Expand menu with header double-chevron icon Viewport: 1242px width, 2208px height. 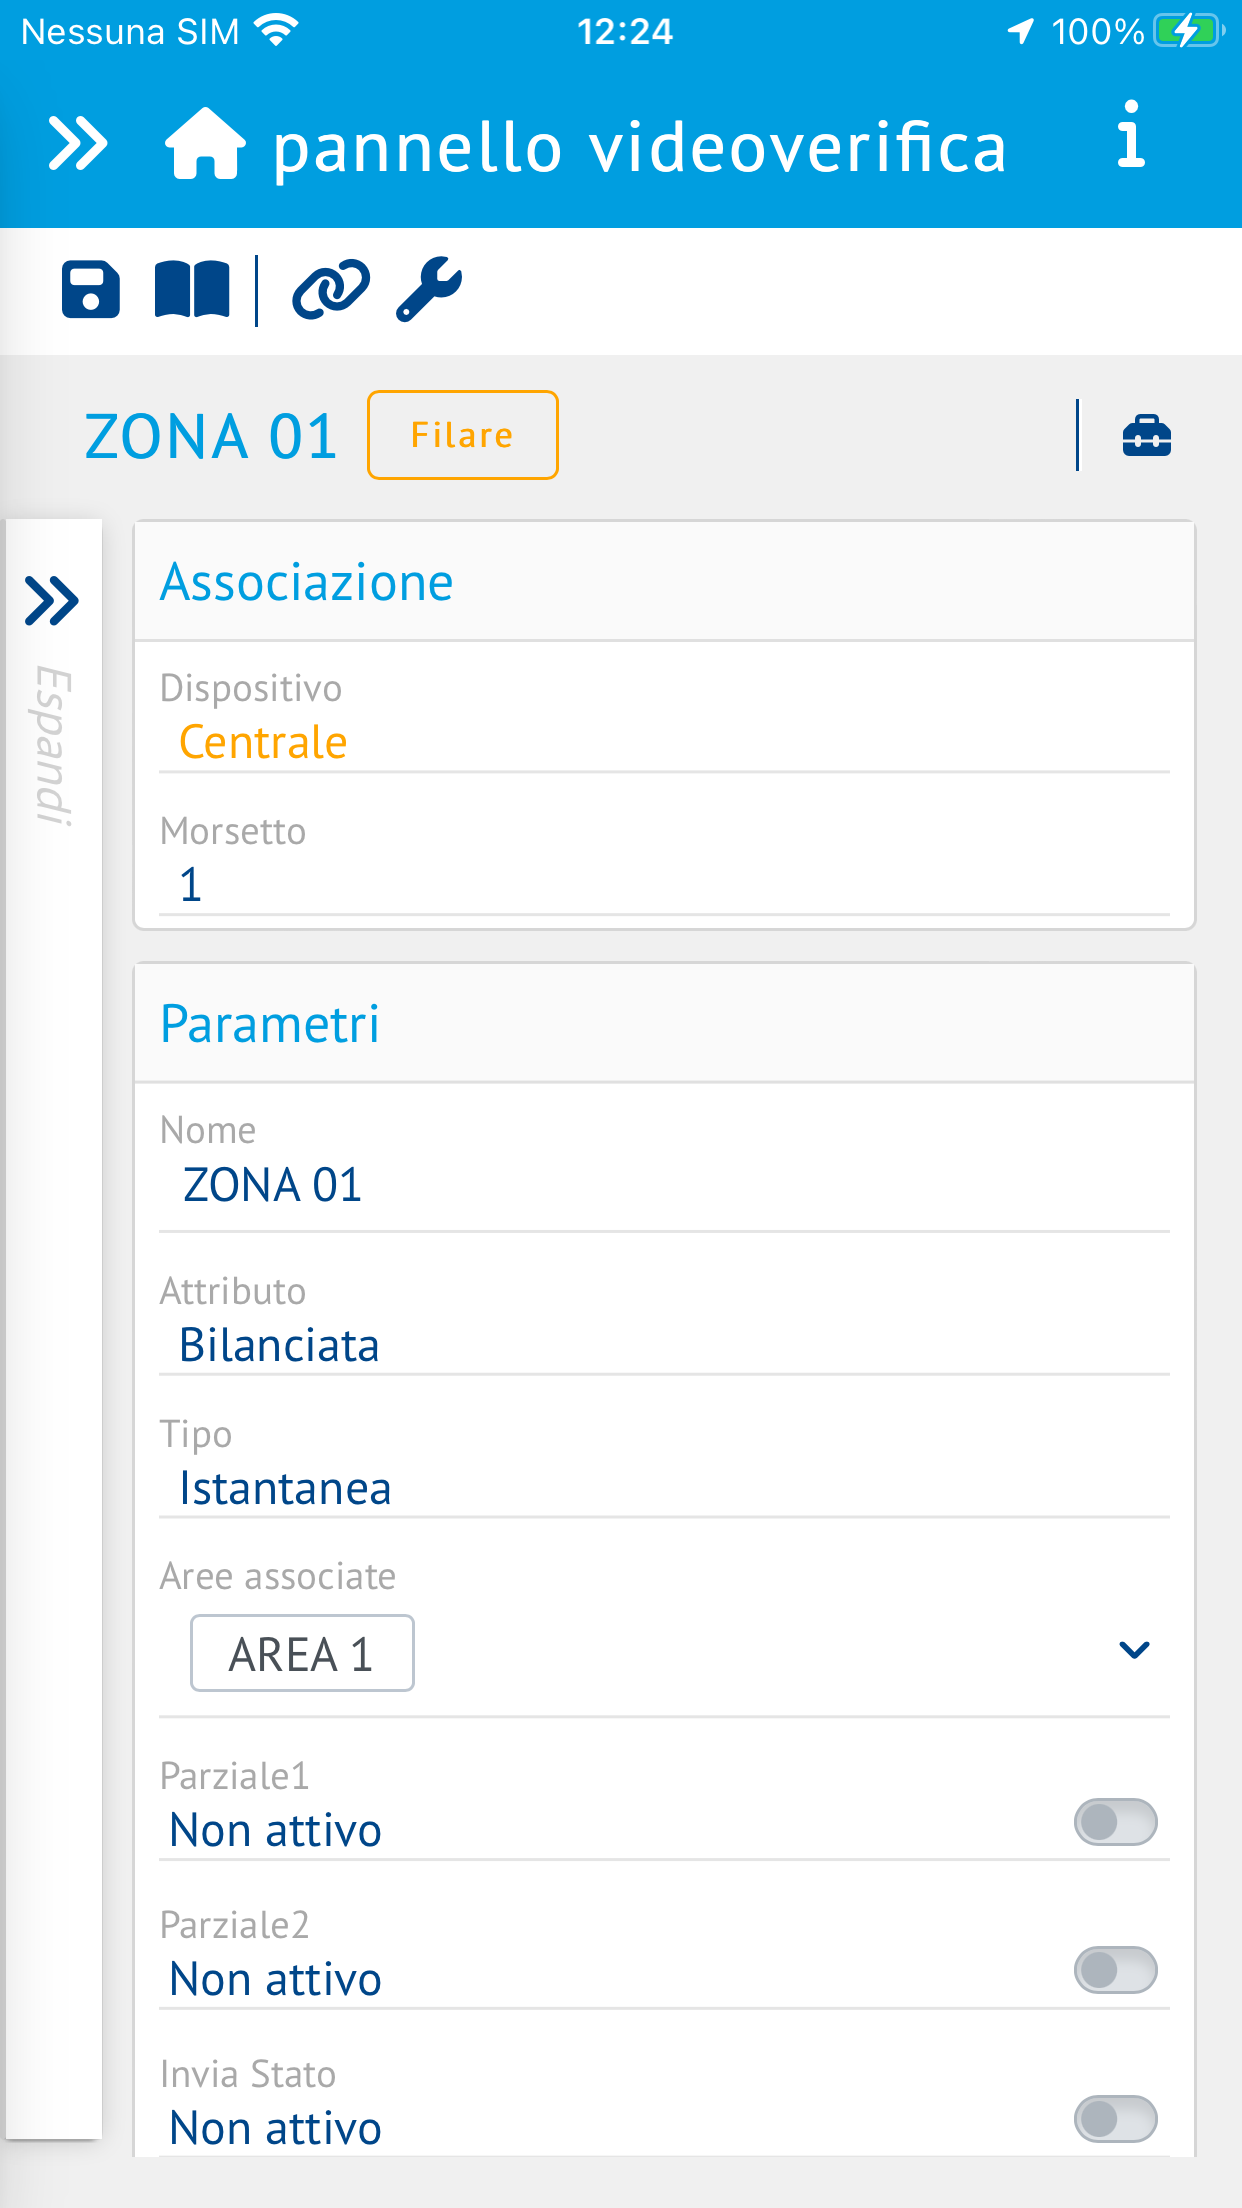click(78, 144)
